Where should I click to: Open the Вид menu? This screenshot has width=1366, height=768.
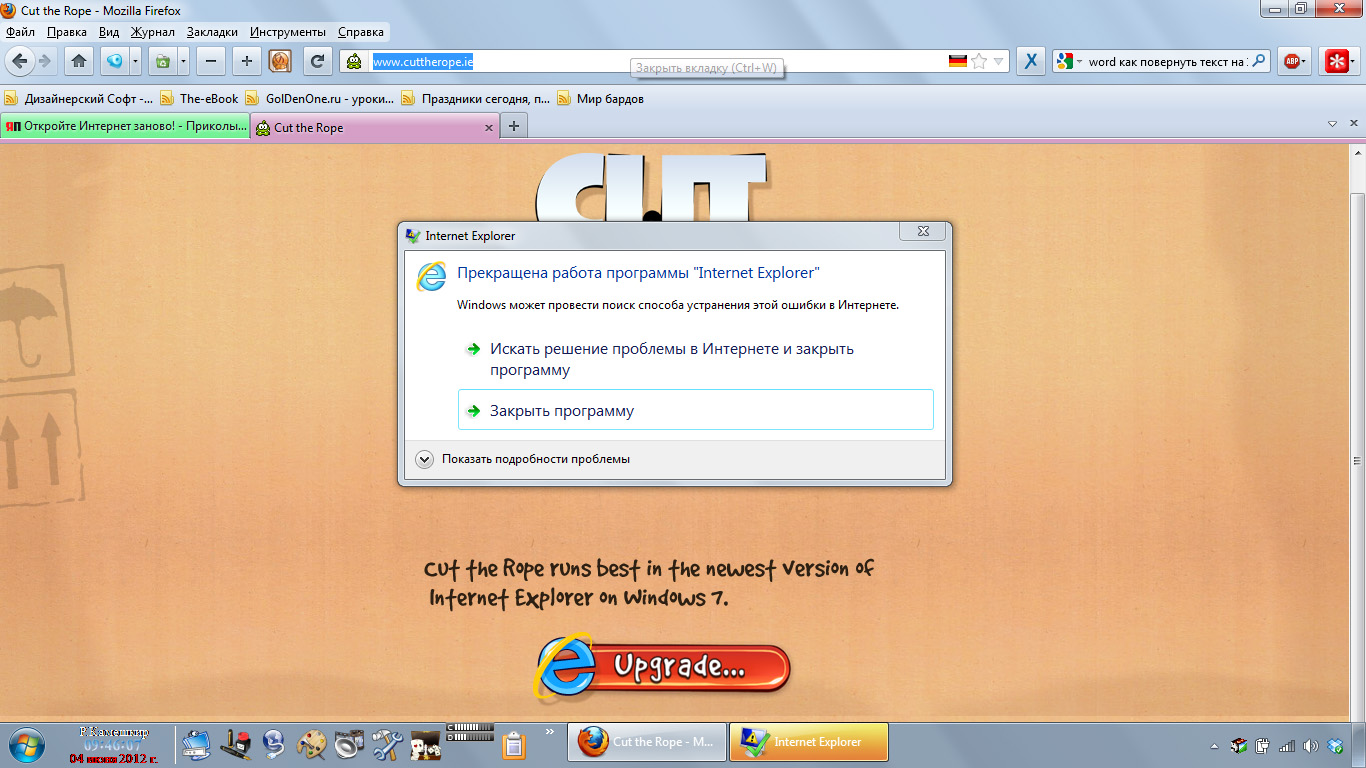click(x=109, y=32)
